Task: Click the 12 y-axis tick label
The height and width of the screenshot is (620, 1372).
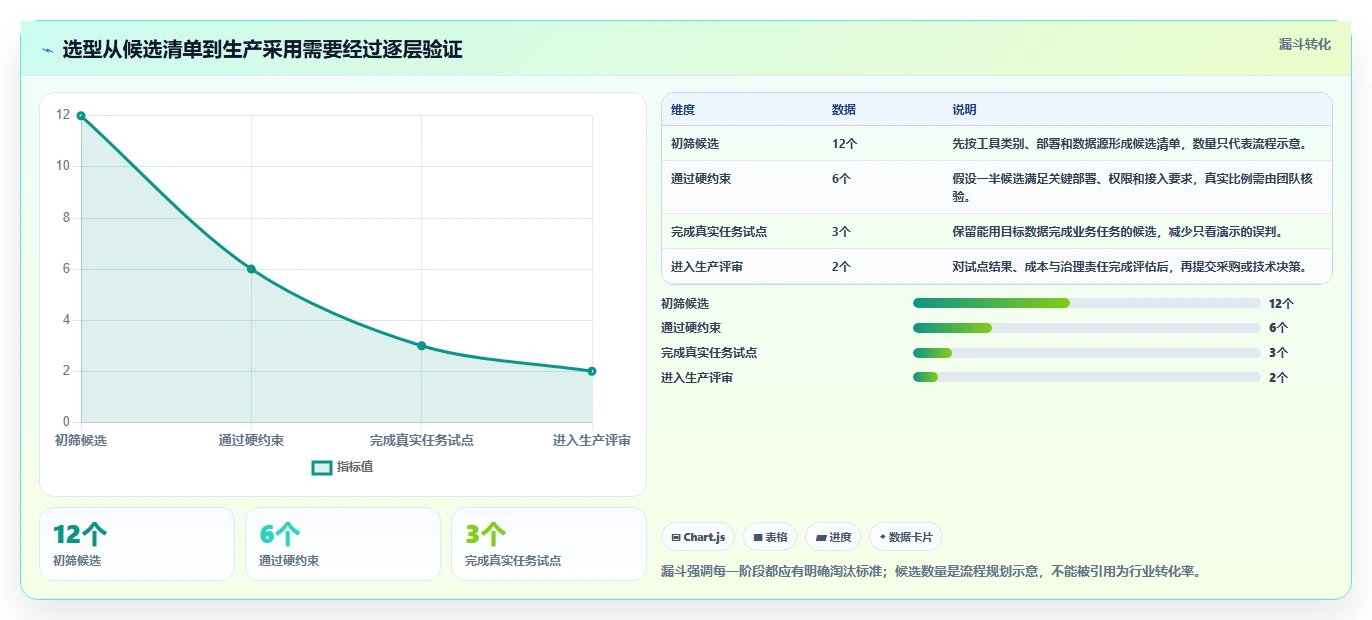Action: coord(63,115)
